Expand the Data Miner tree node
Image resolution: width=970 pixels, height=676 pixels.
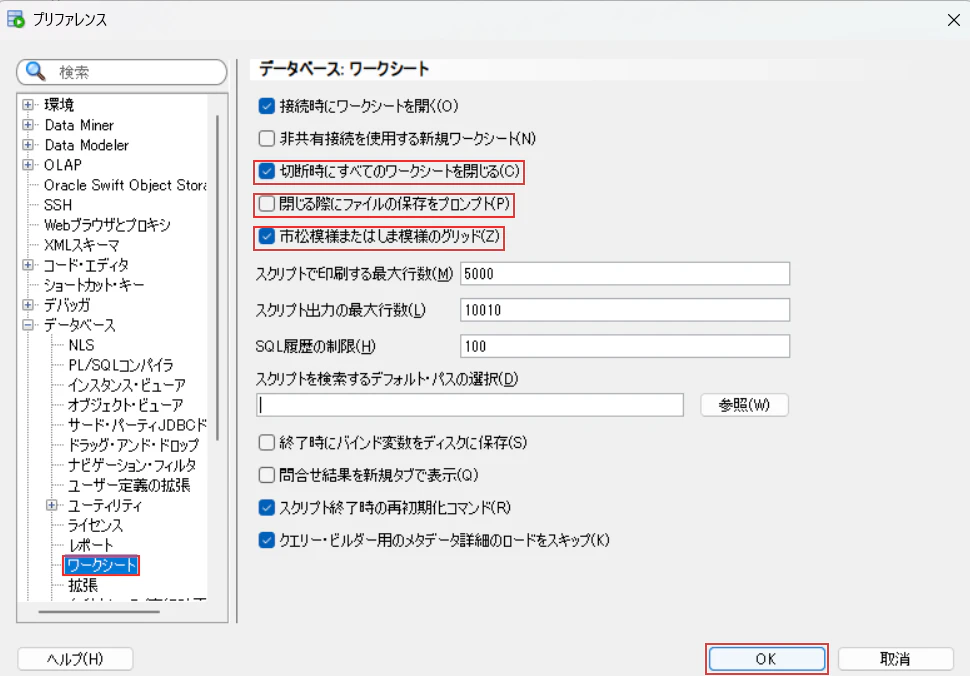click(x=28, y=125)
